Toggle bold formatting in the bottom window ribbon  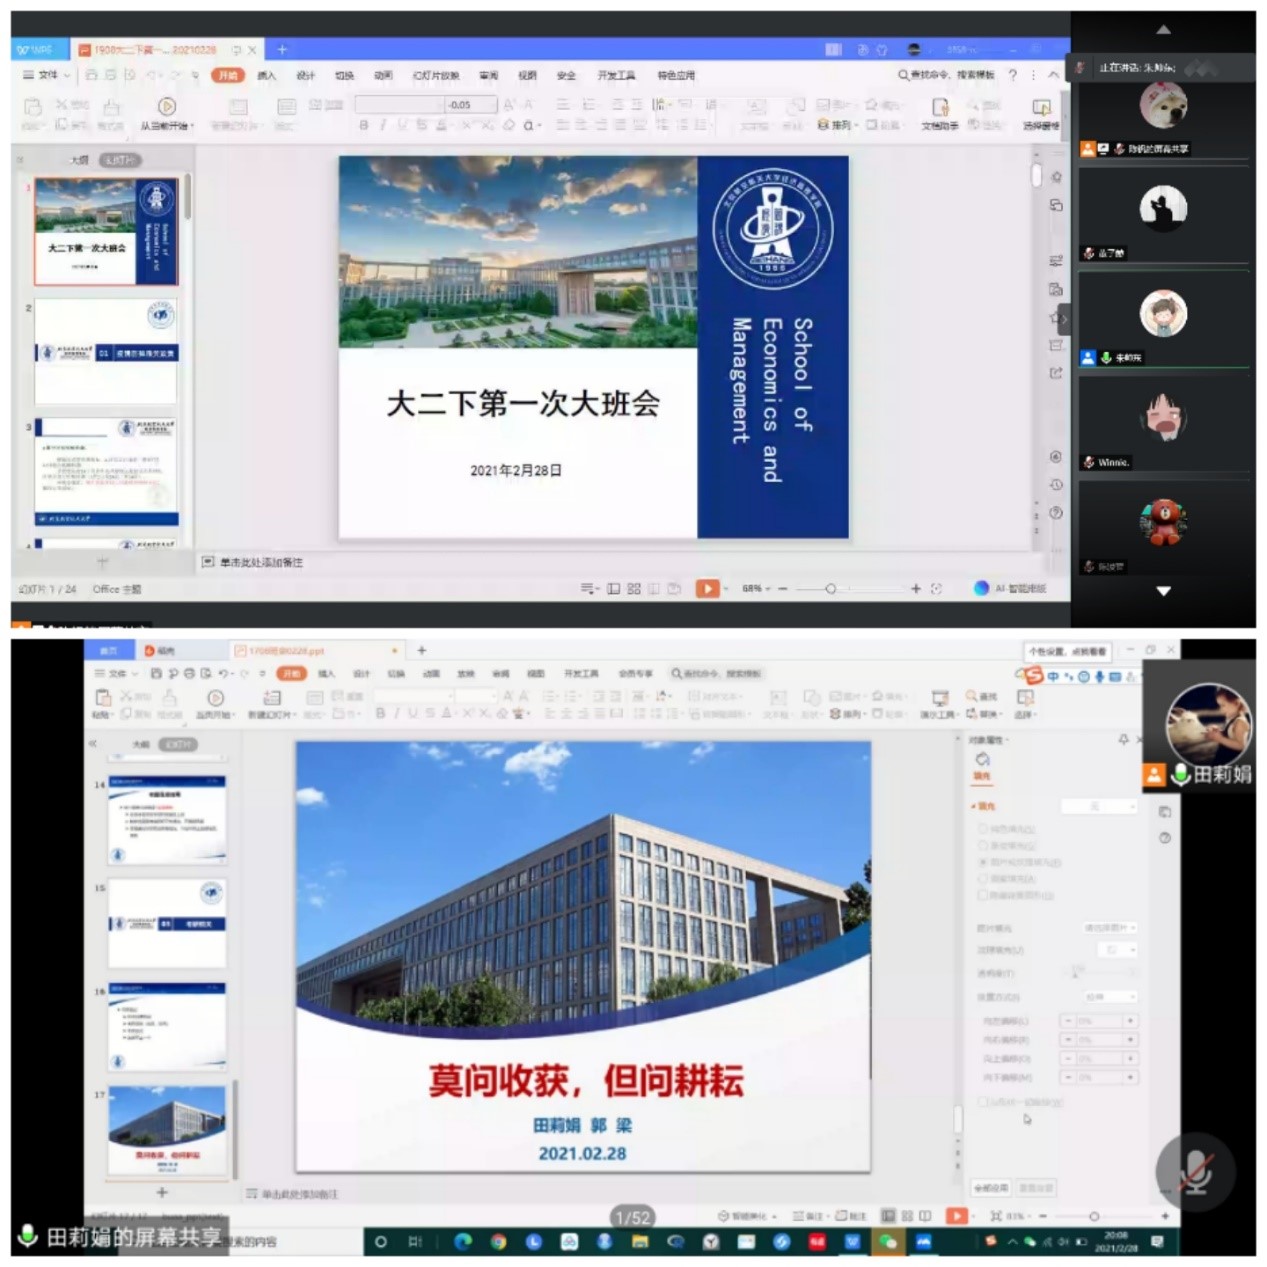coord(380,713)
